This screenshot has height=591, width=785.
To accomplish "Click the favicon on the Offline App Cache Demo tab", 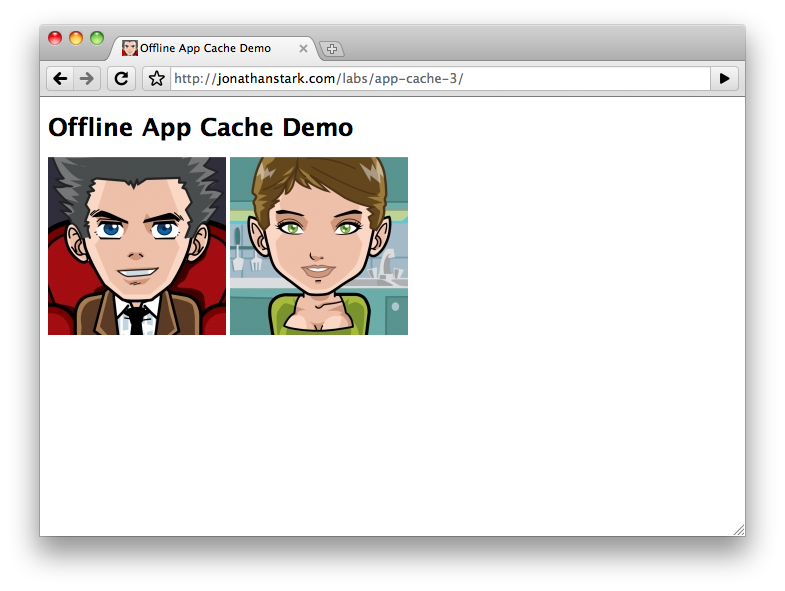I will coord(130,48).
